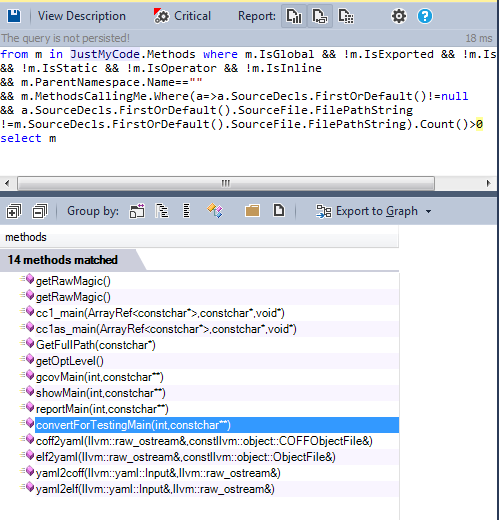Click the save query floppy disk icon
Screen dimensions: 499x520
[x=14, y=16]
